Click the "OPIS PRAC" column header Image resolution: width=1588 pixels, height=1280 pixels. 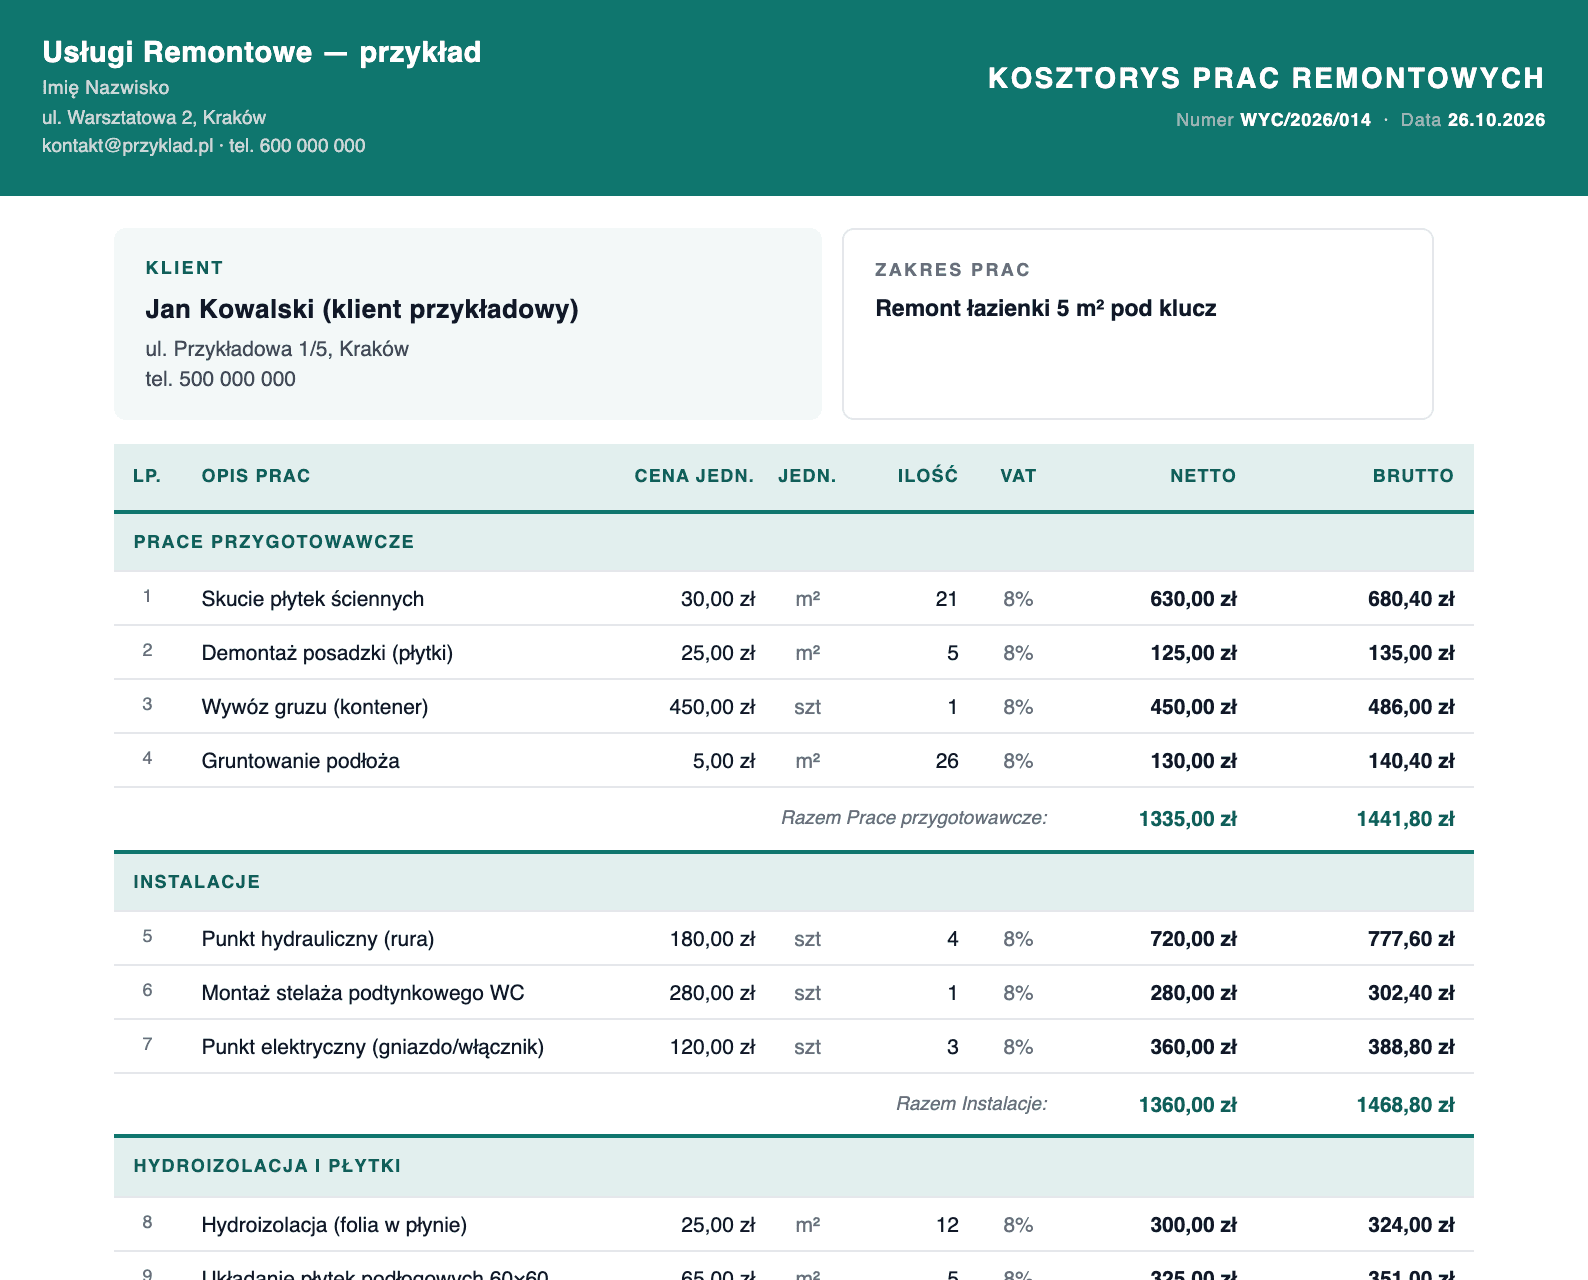pos(256,476)
